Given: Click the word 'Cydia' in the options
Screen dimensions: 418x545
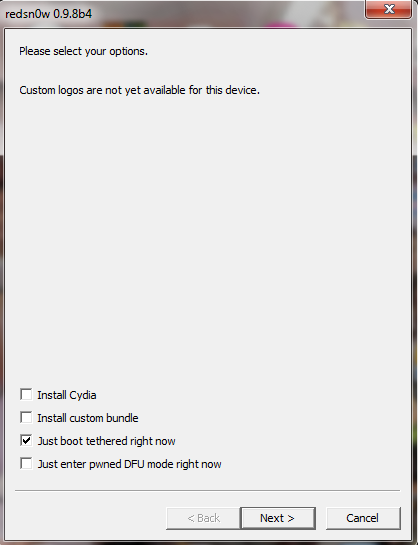Looking at the screenshot, I should (x=83, y=395).
